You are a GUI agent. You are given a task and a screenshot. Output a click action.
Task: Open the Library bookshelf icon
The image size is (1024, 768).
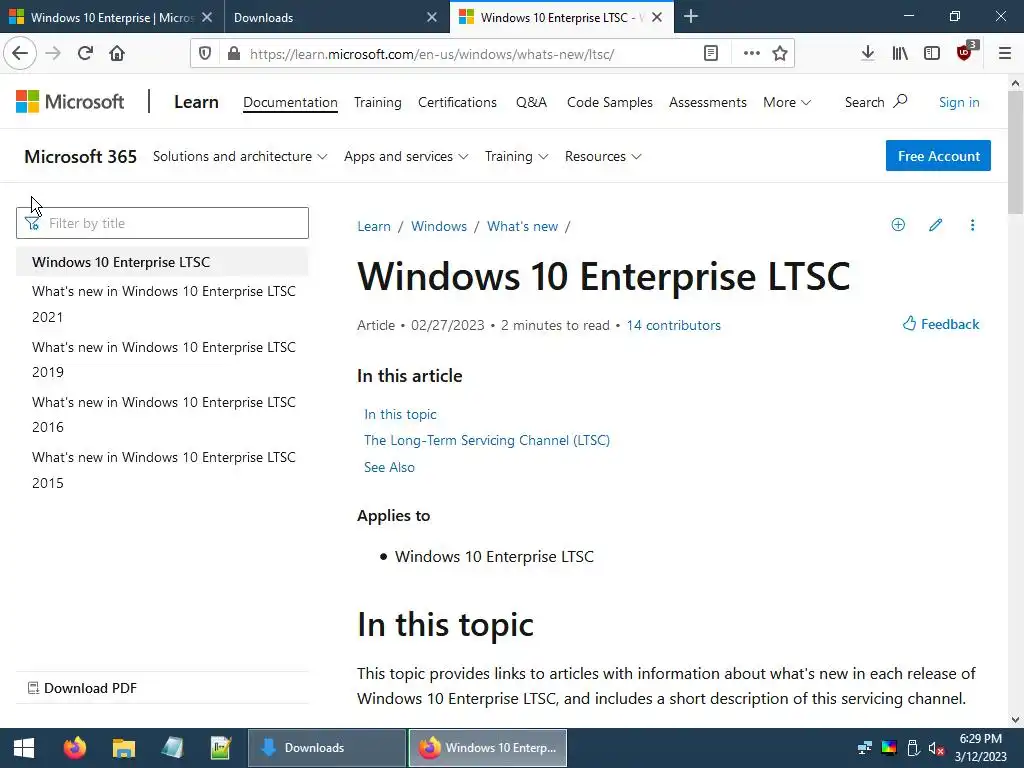point(900,54)
